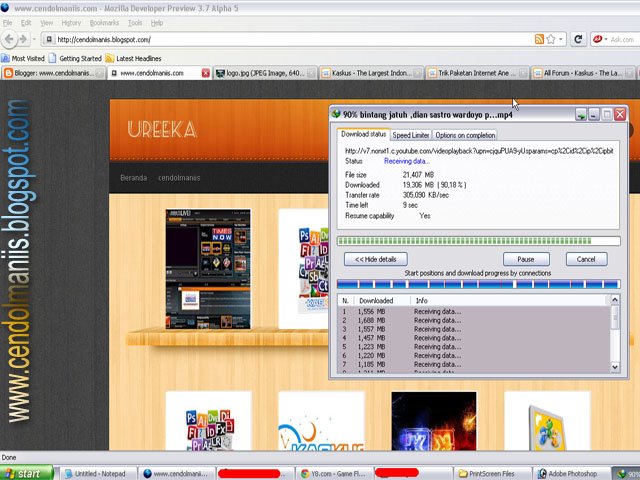Click the Hide details button
The image size is (640, 480).
click(376, 259)
